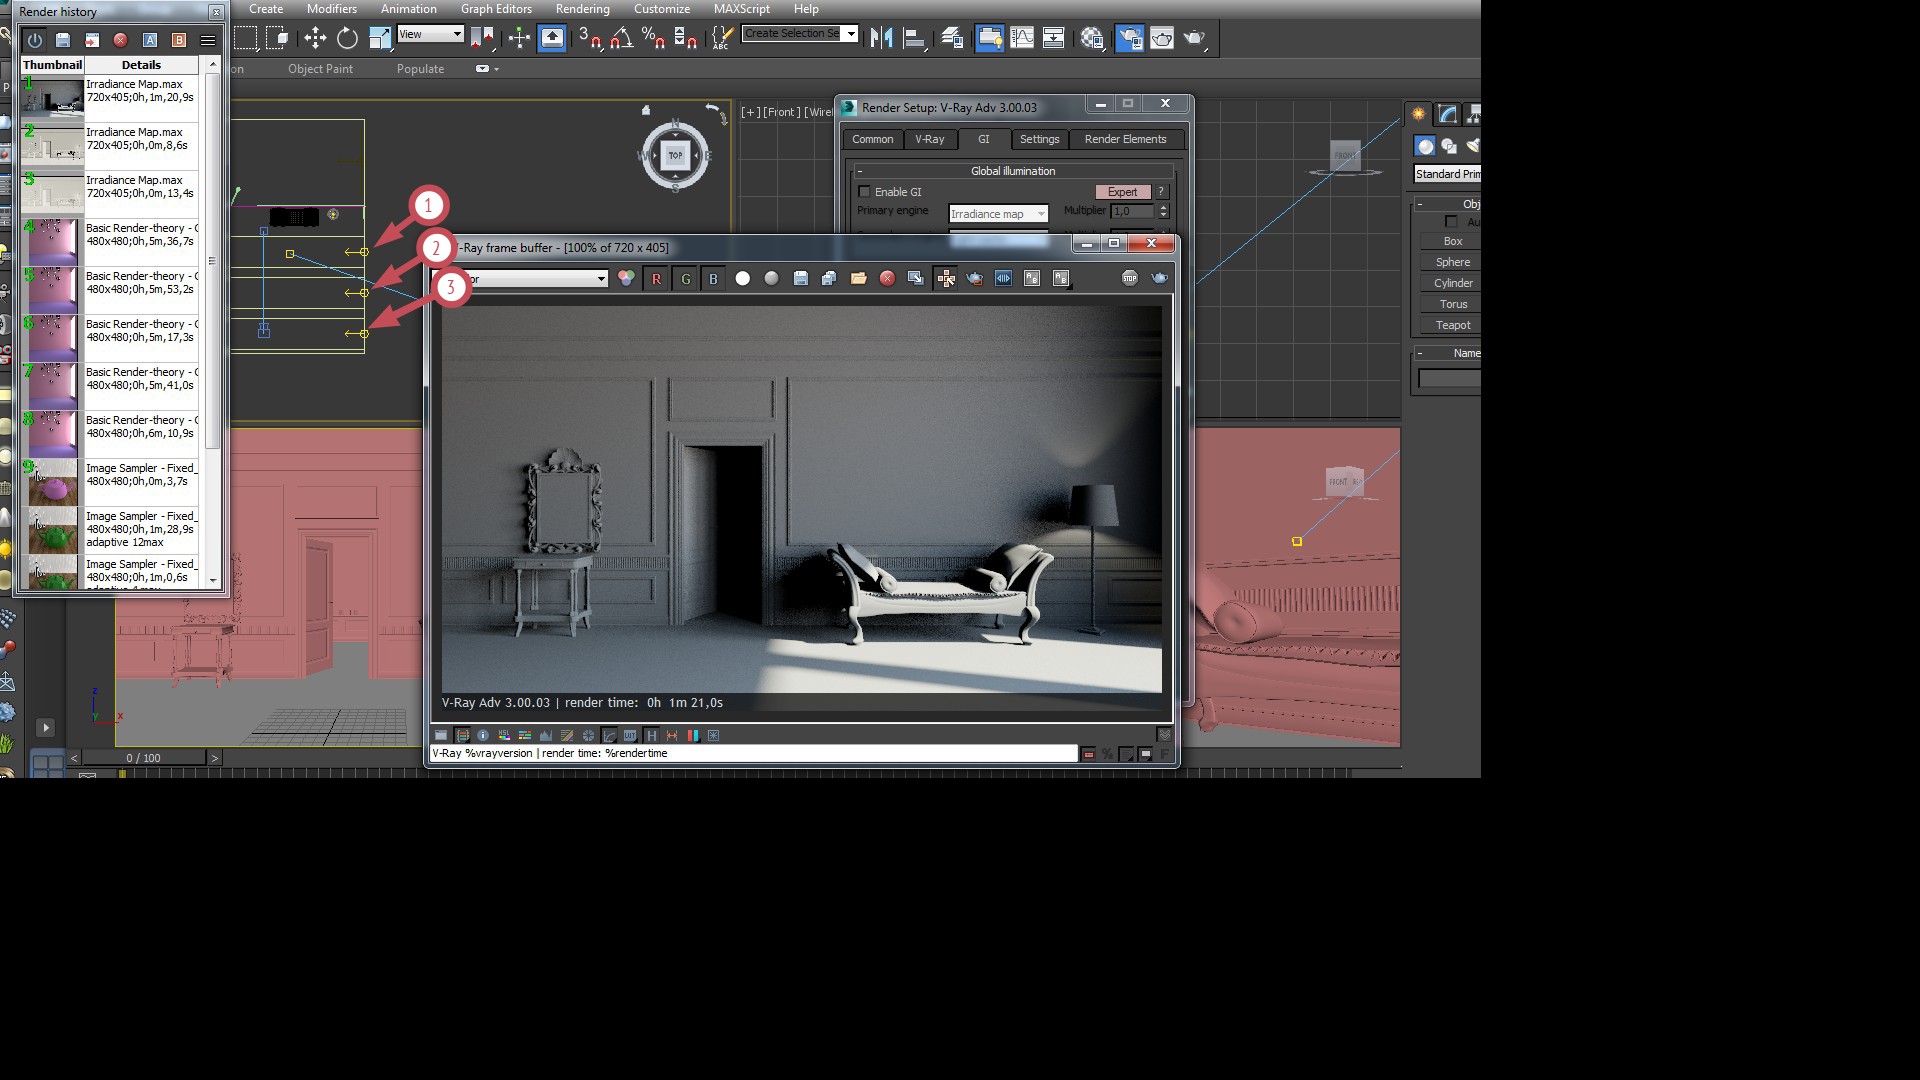Stop rendering using the stop sign icon
The image size is (1920, 1080).
click(x=1129, y=279)
